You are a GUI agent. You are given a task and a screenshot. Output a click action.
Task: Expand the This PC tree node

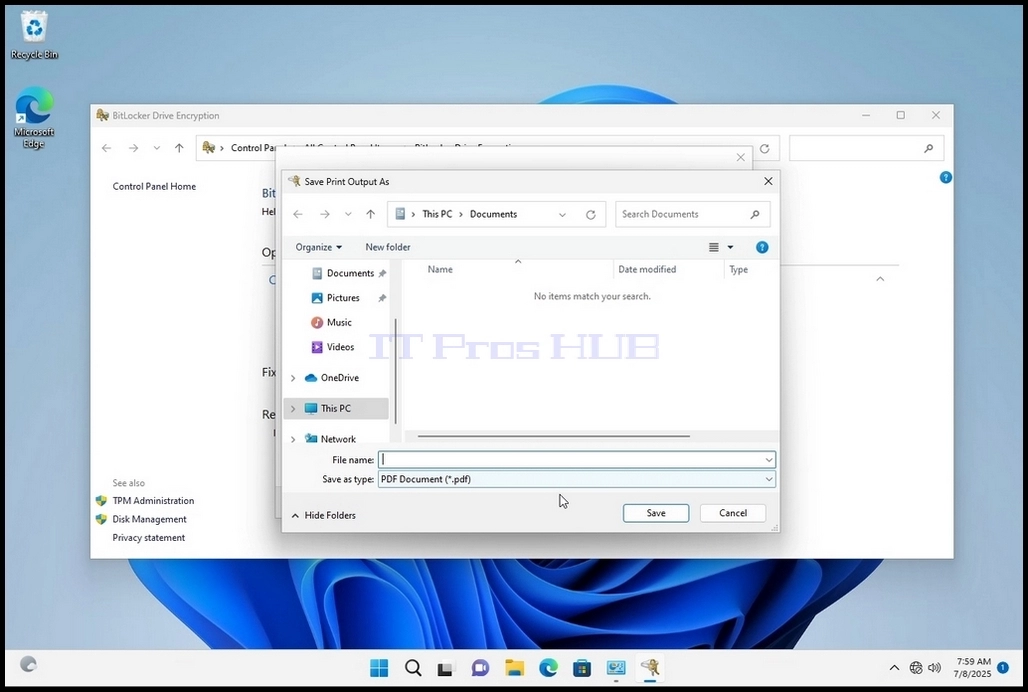point(293,408)
